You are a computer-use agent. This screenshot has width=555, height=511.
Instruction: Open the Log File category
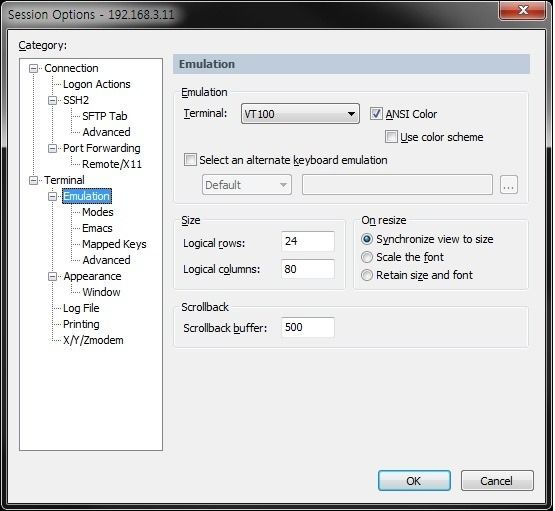click(81, 308)
